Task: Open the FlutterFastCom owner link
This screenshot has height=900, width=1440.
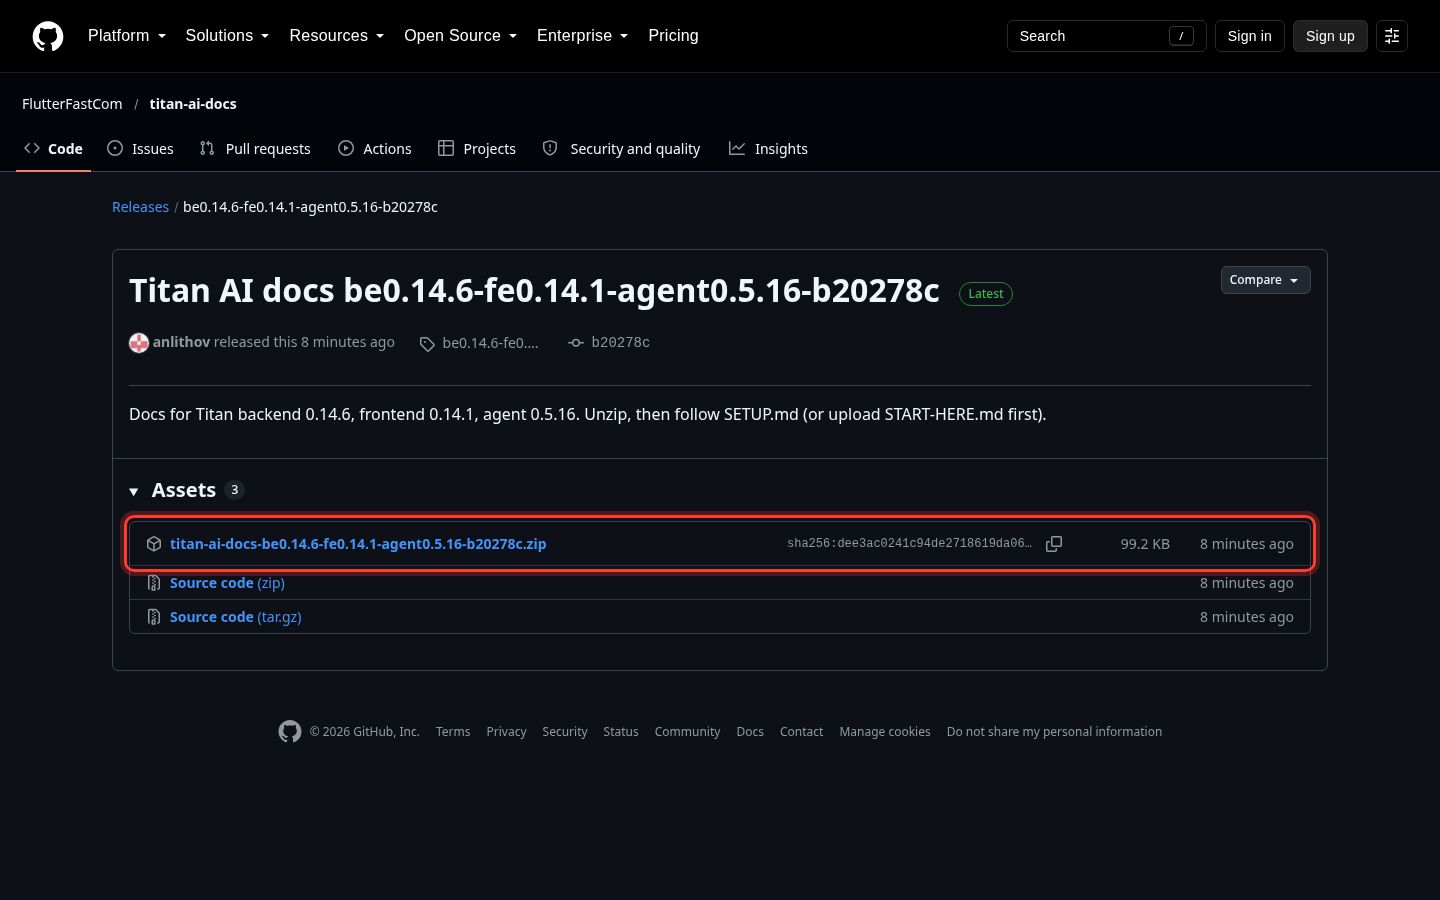Action: (x=72, y=104)
